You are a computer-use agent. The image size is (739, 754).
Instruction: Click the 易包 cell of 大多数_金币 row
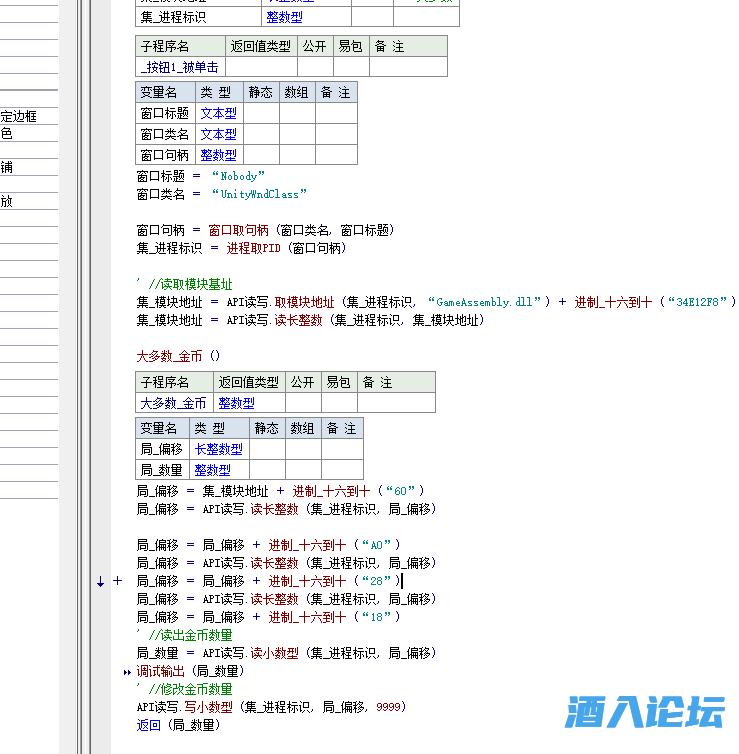point(337,403)
